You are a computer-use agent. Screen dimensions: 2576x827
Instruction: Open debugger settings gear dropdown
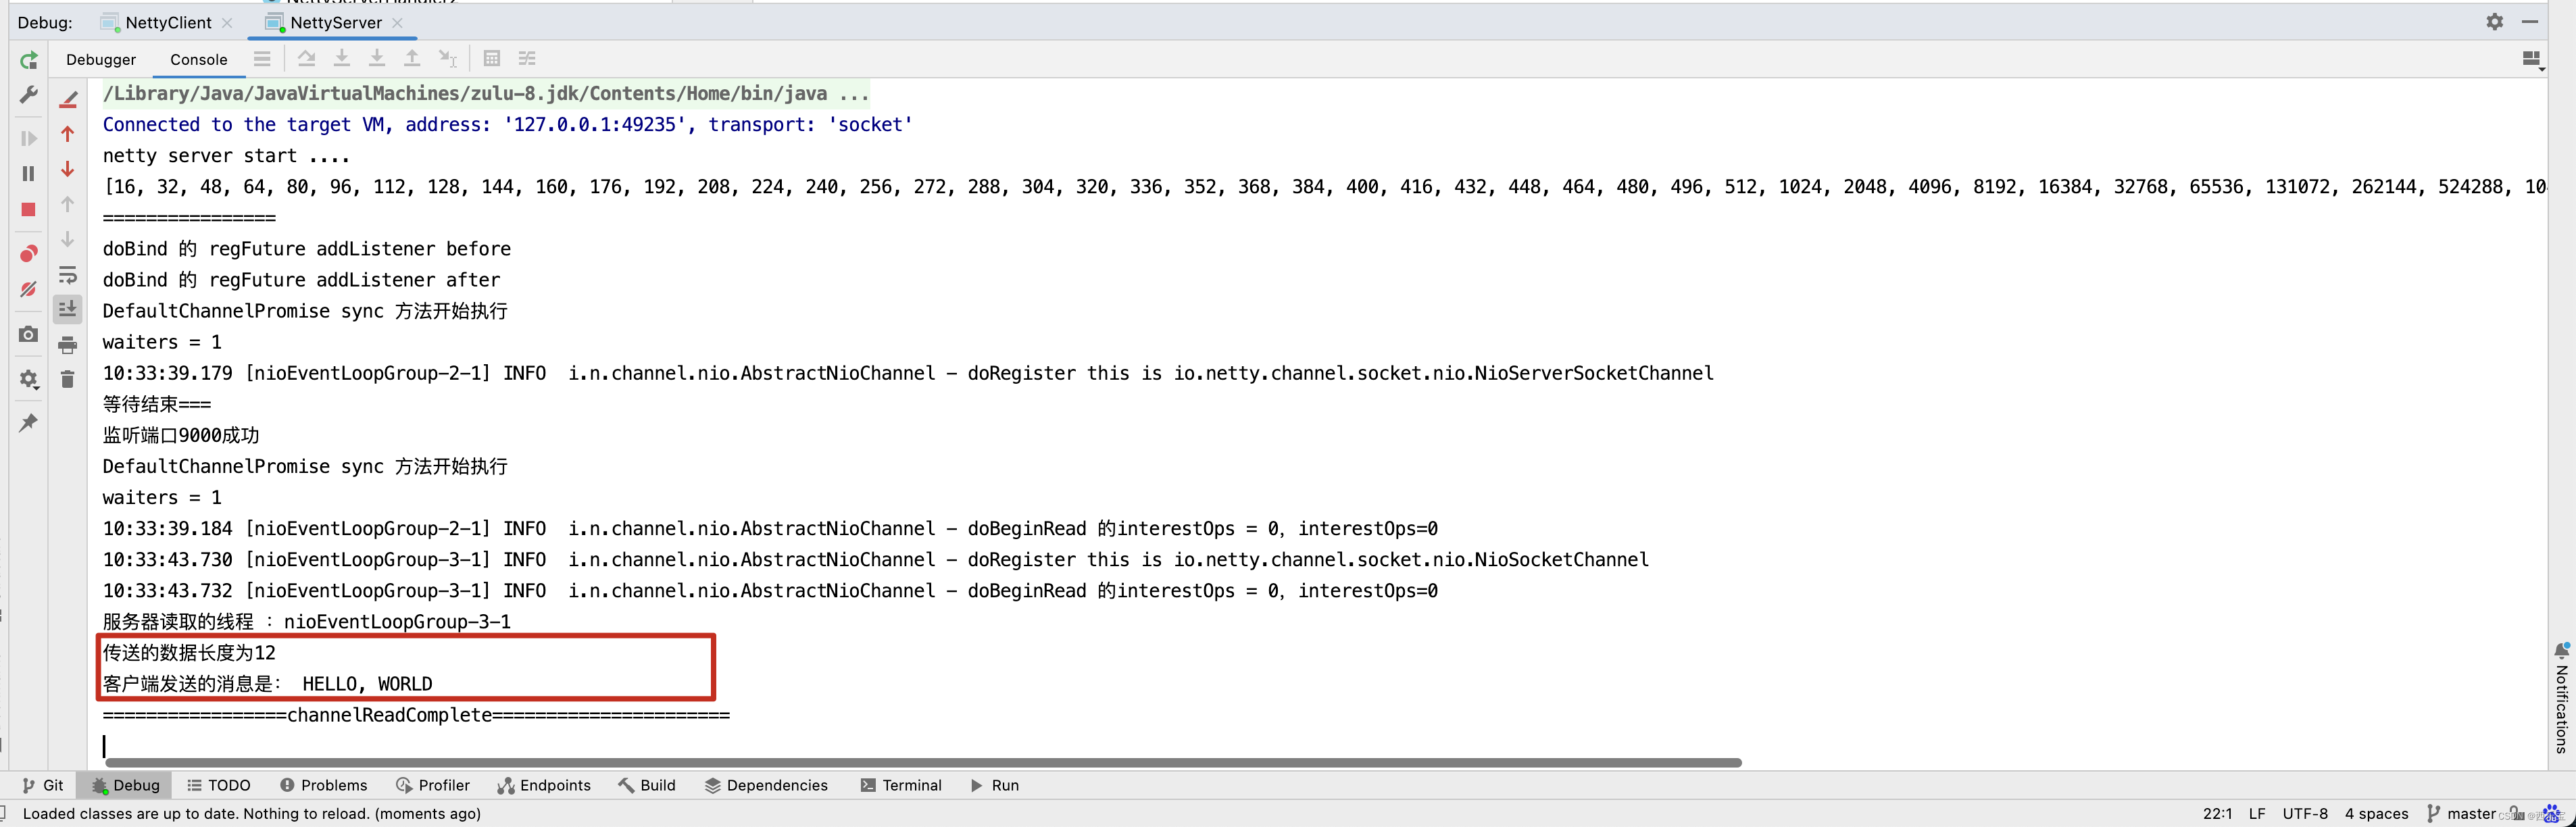pos(28,380)
